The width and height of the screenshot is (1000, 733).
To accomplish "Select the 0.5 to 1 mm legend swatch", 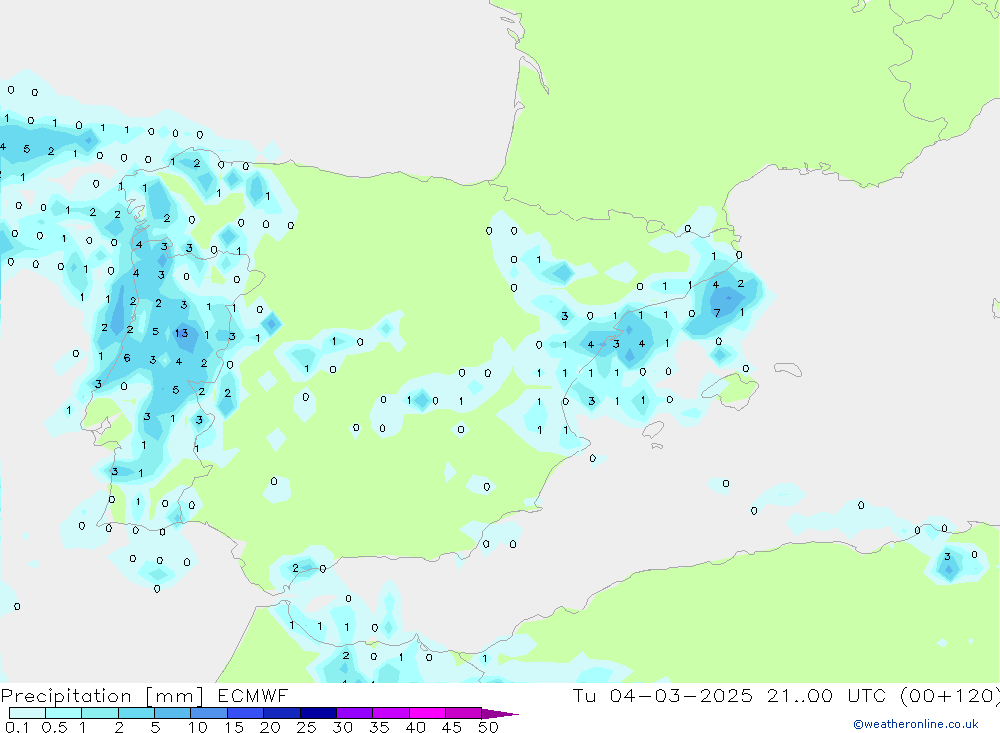I will (x=64, y=713).
